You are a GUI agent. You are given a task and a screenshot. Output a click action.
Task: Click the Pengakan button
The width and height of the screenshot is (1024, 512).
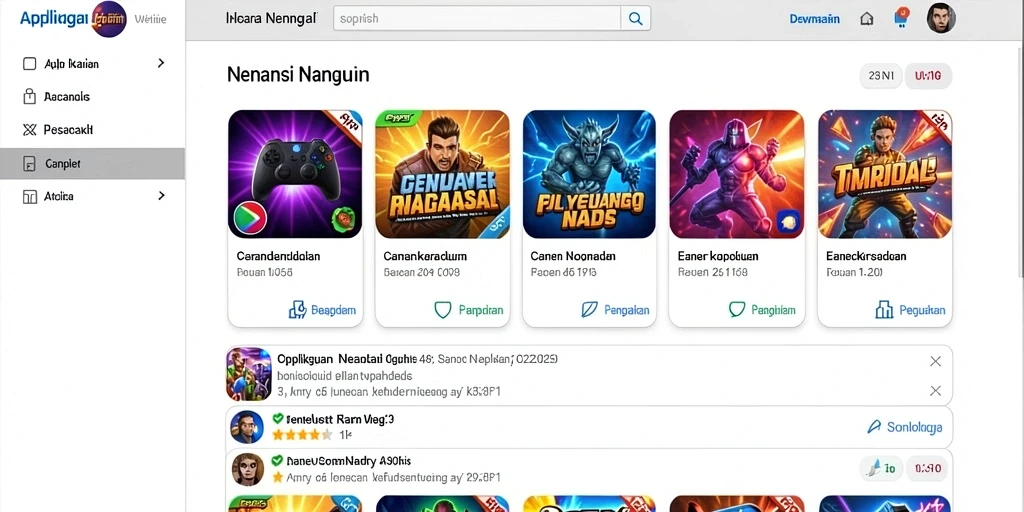click(615, 310)
